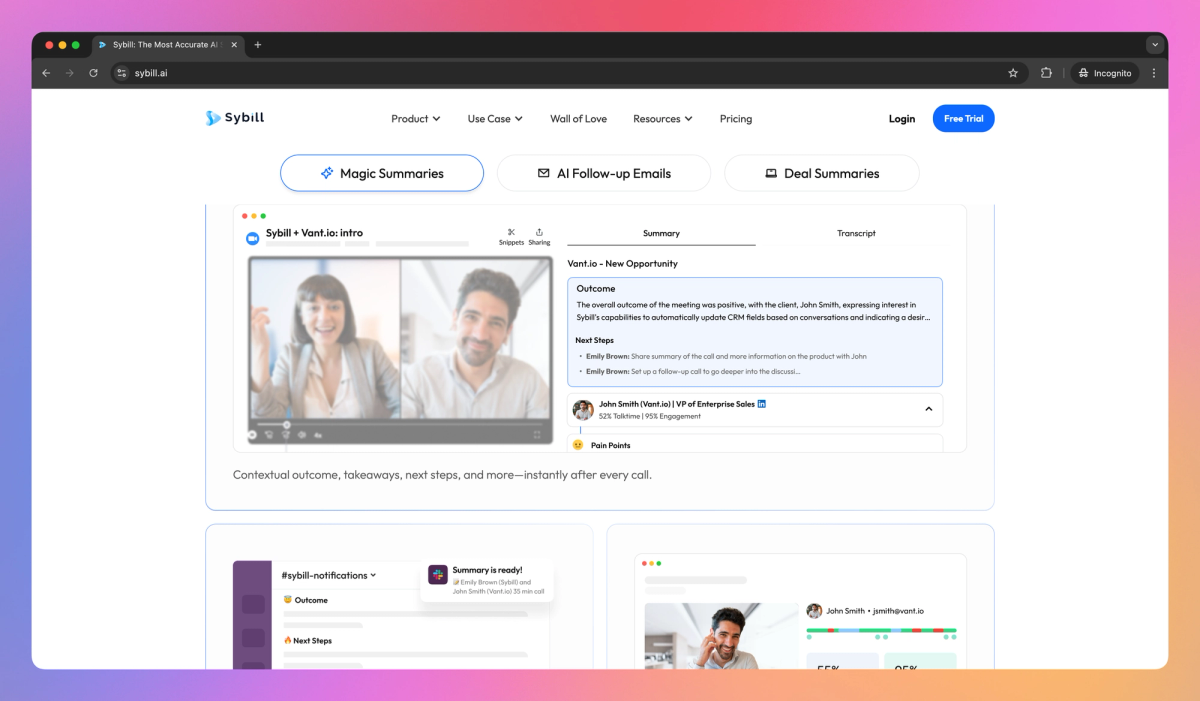Click the 'Next Steps' heading in summary
Viewport: 1200px width, 701px height.
[594, 340]
